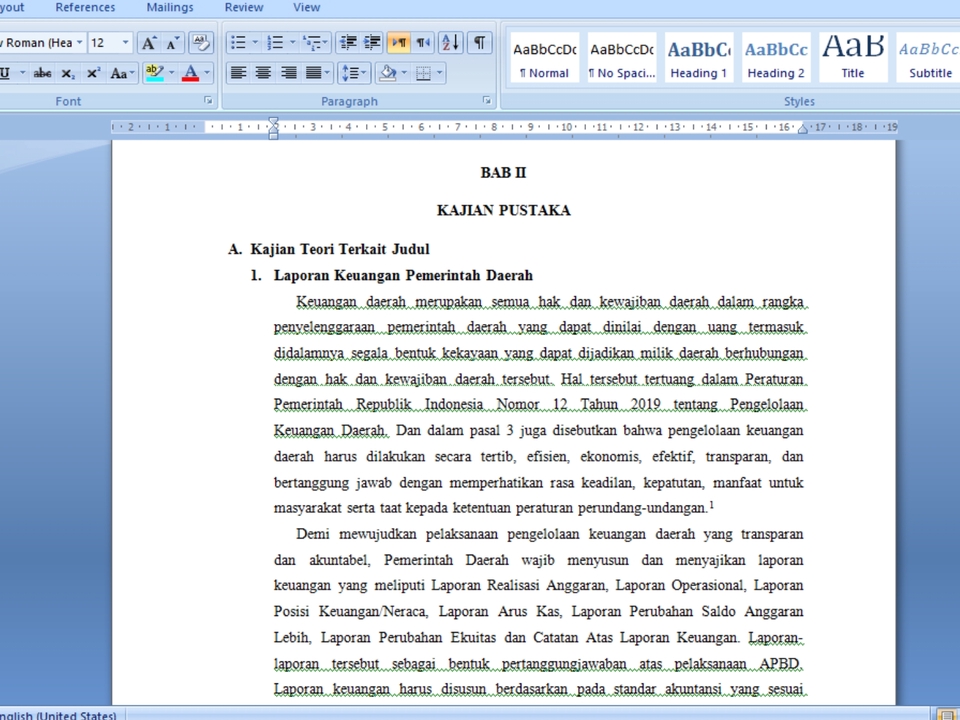Enable Right-to-Left text direction
This screenshot has height=720, width=960.
(422, 43)
